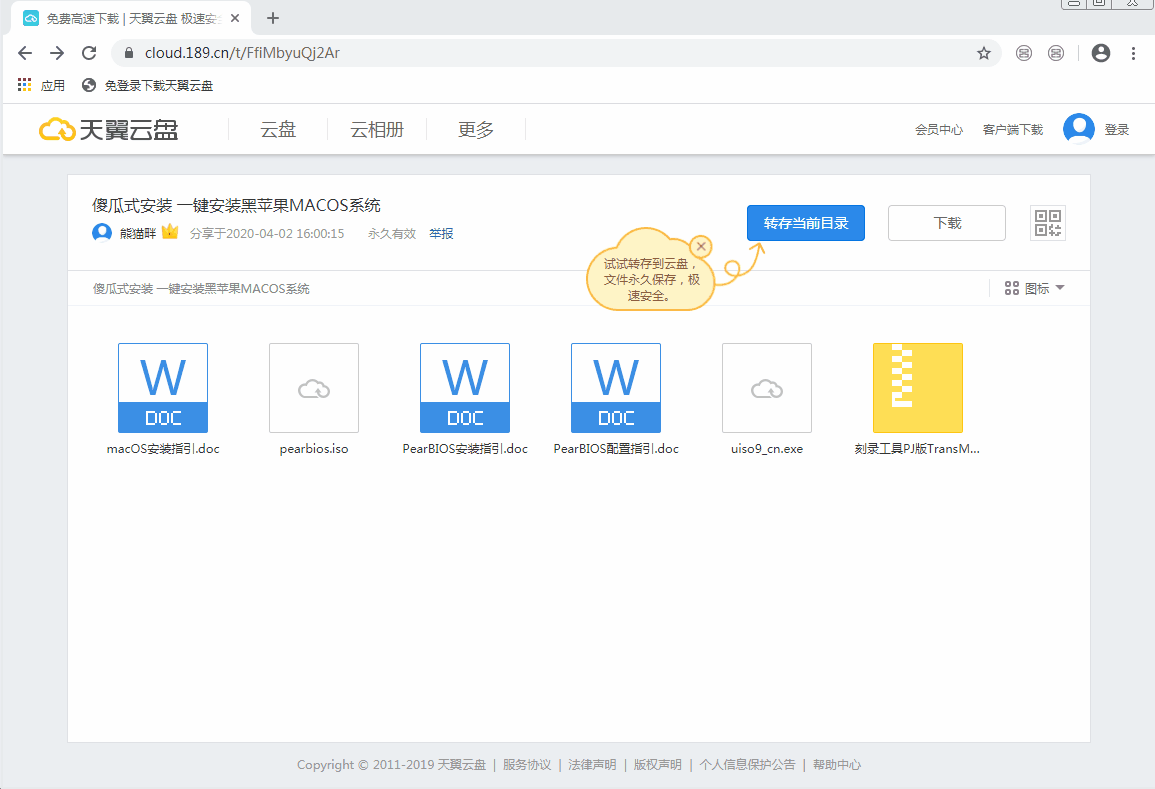
Task: Go forward with the browser forward arrow
Action: pos(57,53)
